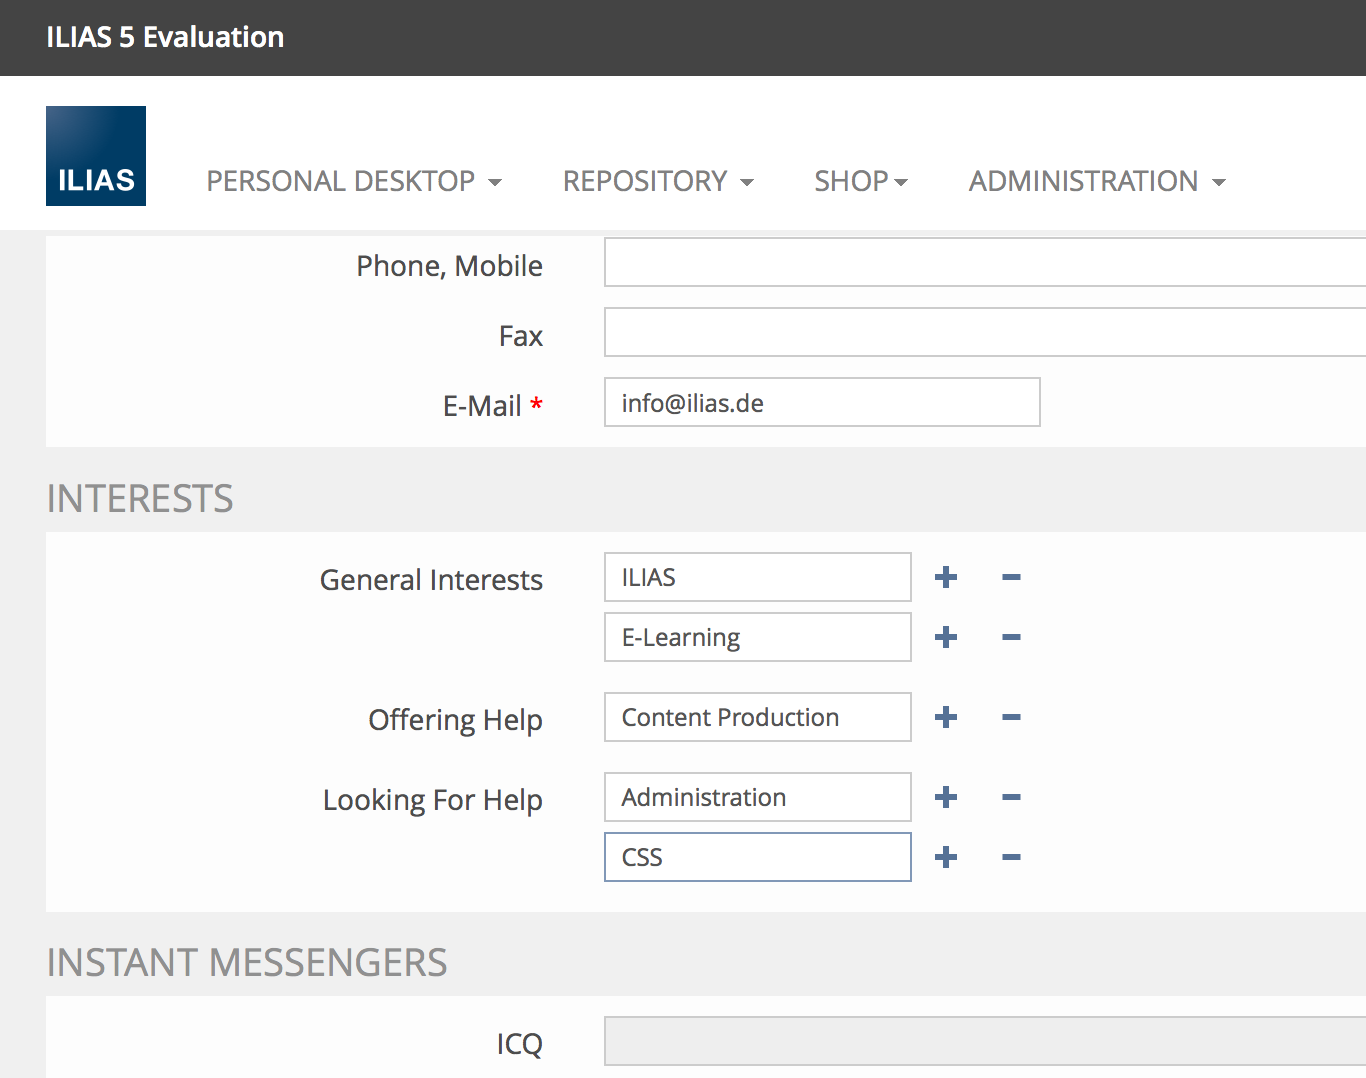
Task: Add field after E-Learning interest entry
Action: click(x=945, y=637)
